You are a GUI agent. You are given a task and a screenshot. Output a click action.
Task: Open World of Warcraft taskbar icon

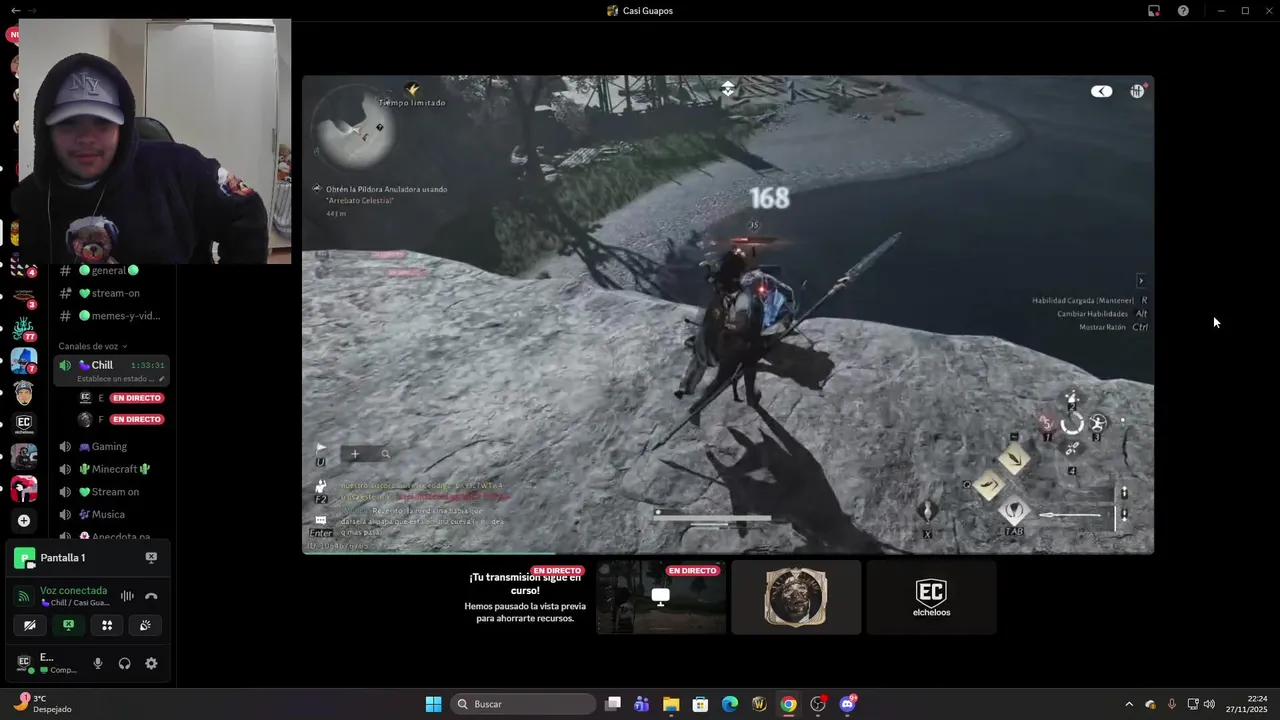coord(759,704)
